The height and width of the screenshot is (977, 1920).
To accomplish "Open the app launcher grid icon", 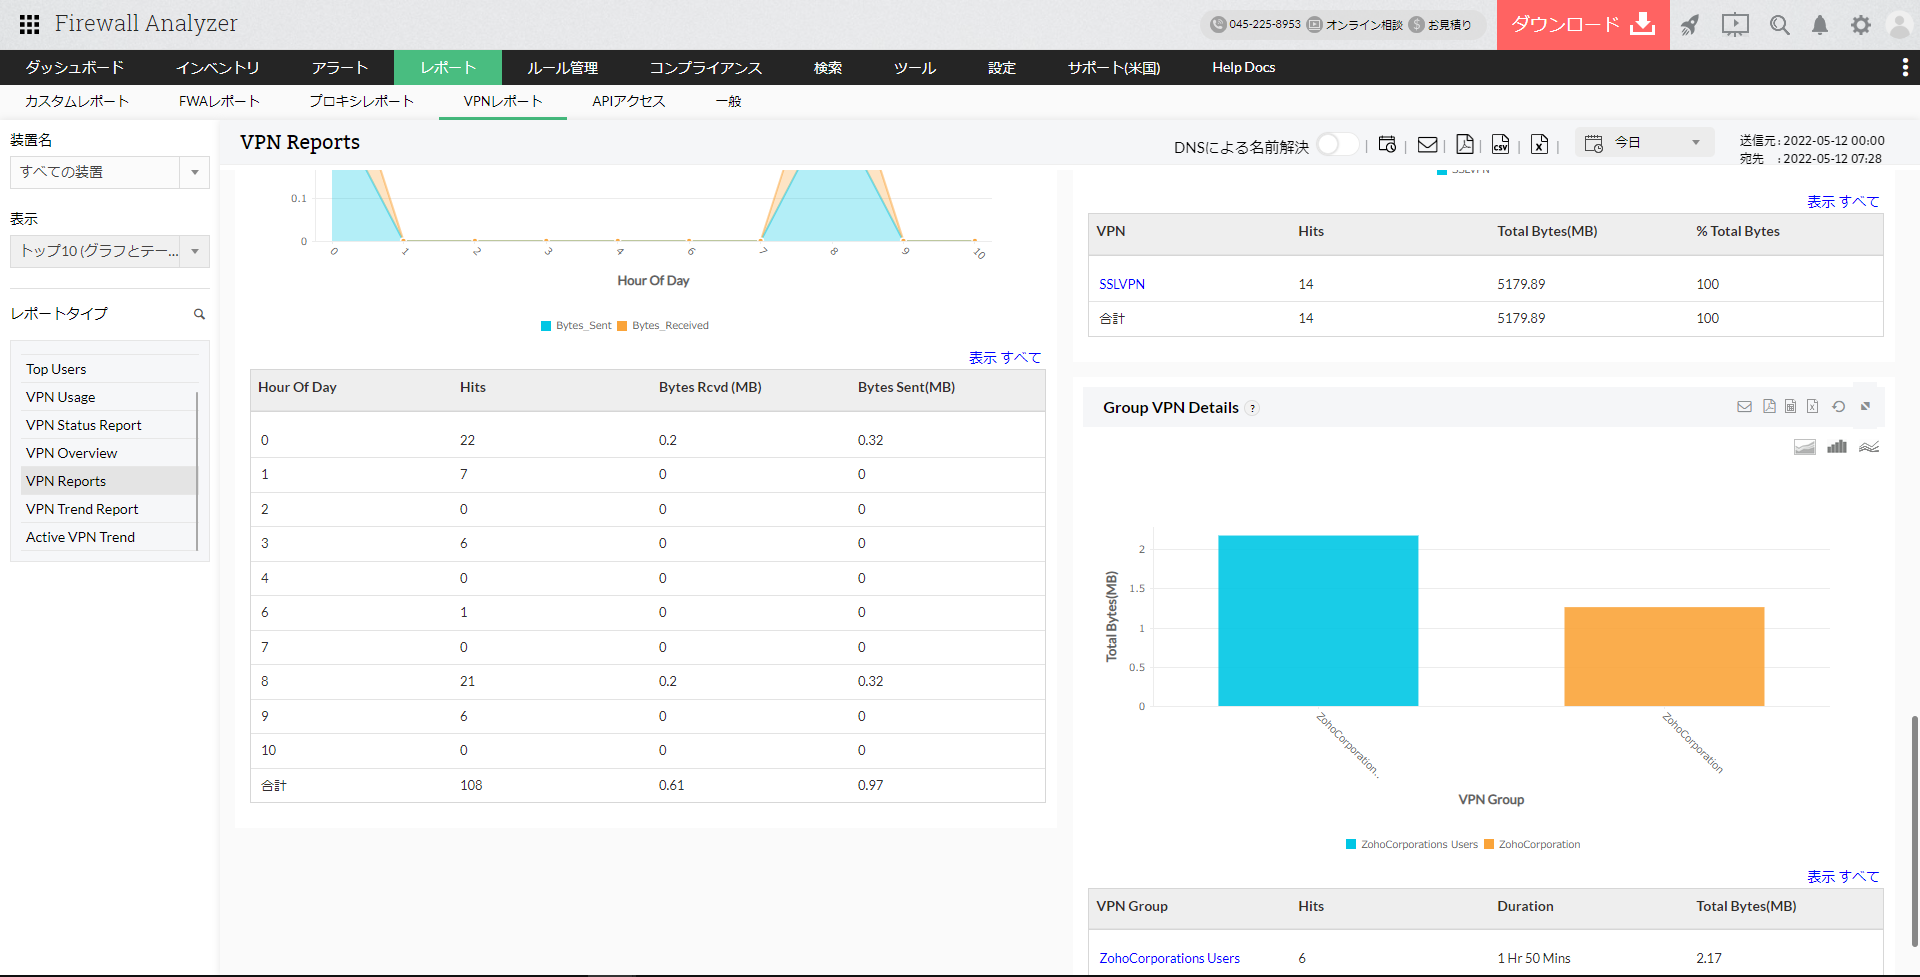I will click(x=29, y=24).
